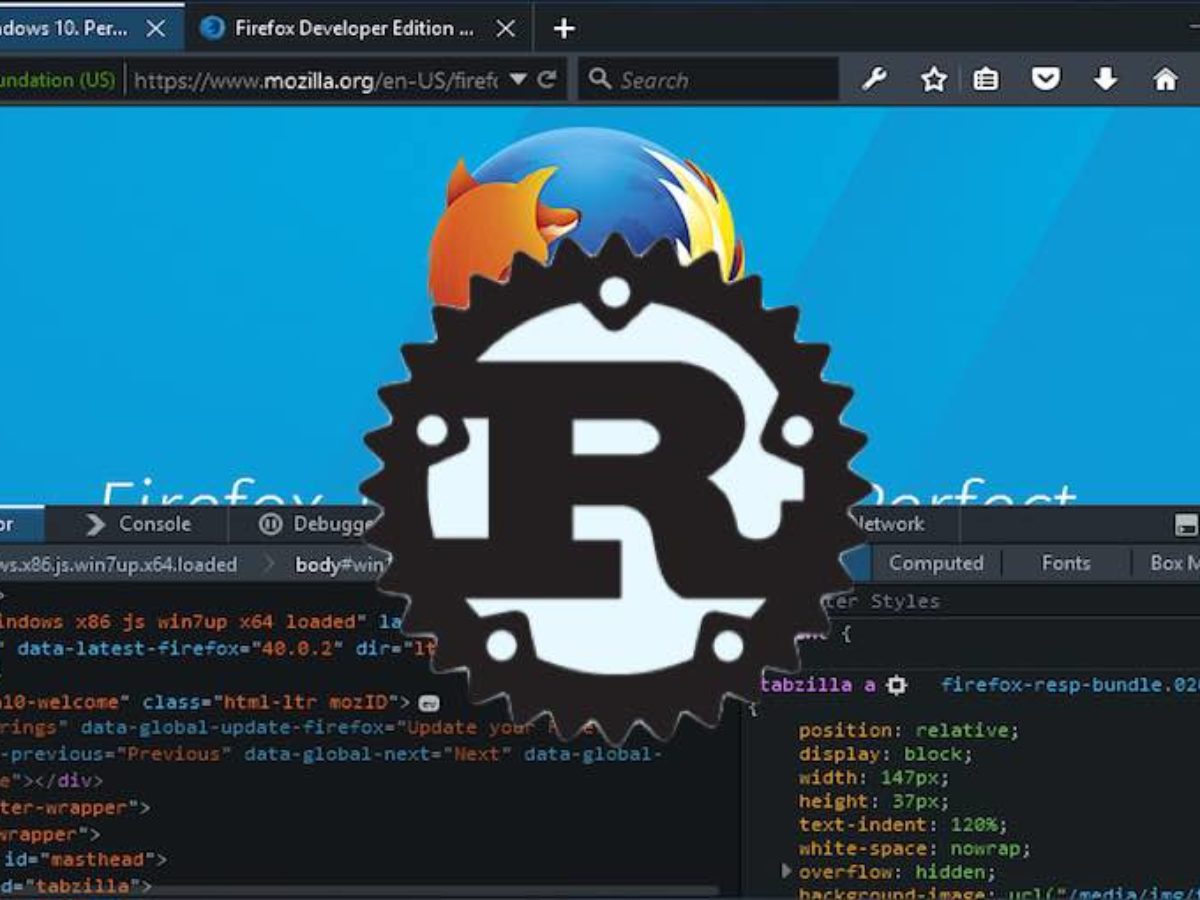
Task: Click the 'block' display value
Action: point(933,753)
